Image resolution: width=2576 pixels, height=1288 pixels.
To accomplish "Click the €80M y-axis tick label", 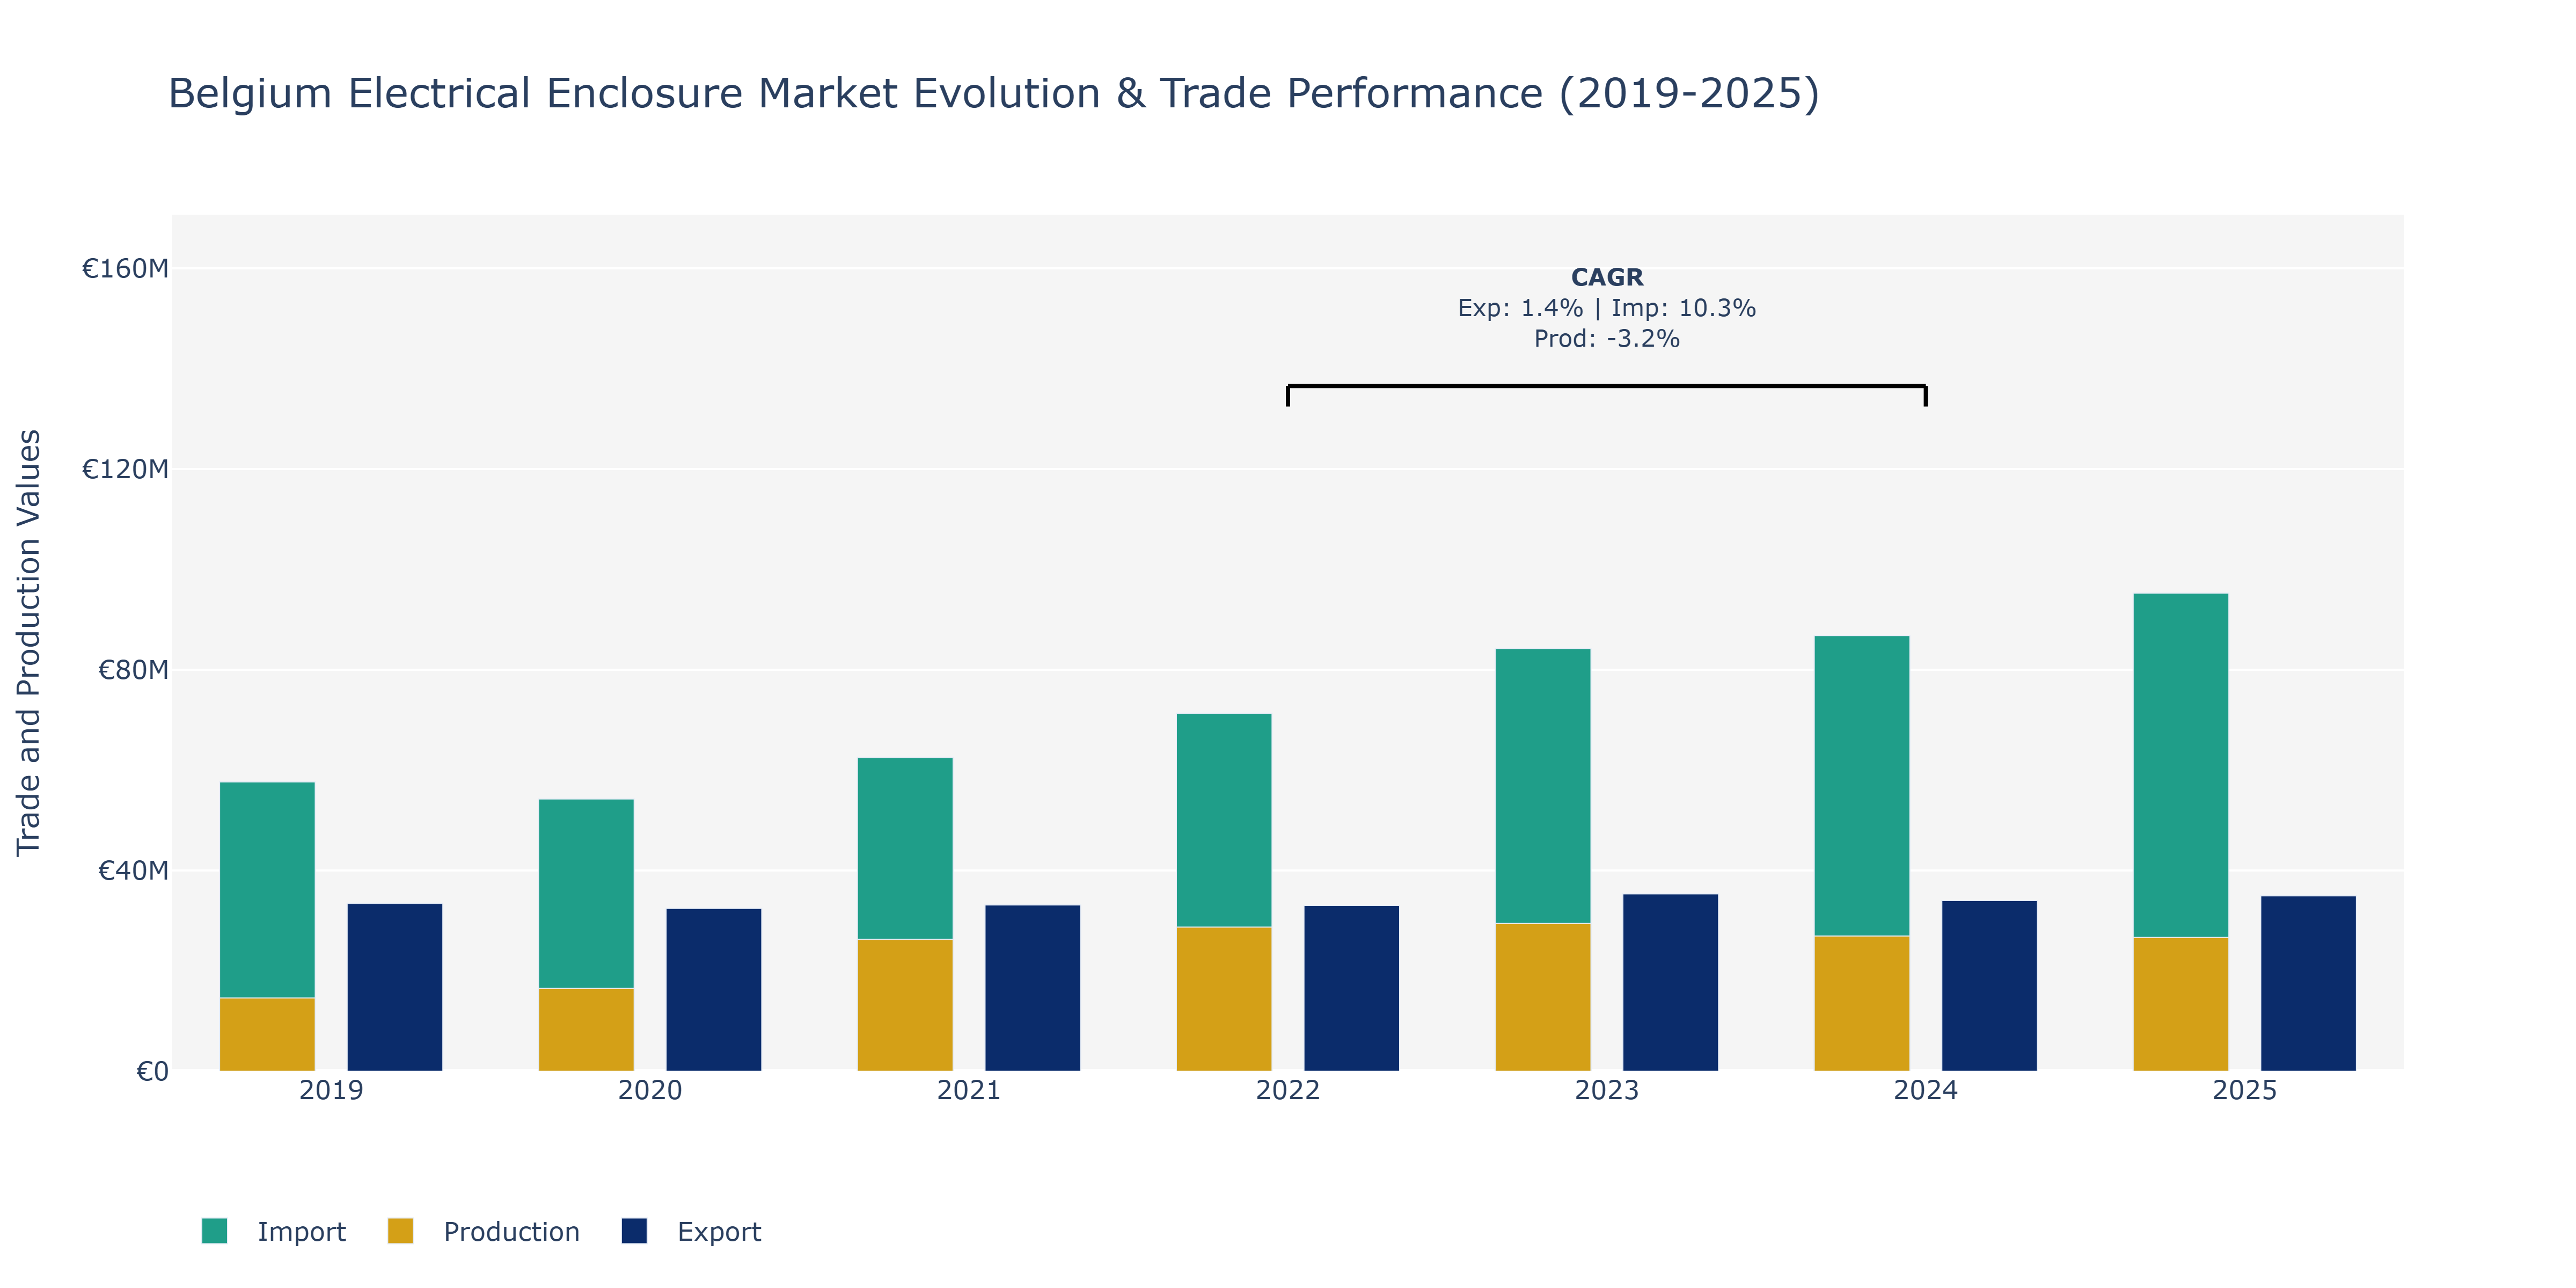I will pyautogui.click(x=133, y=670).
